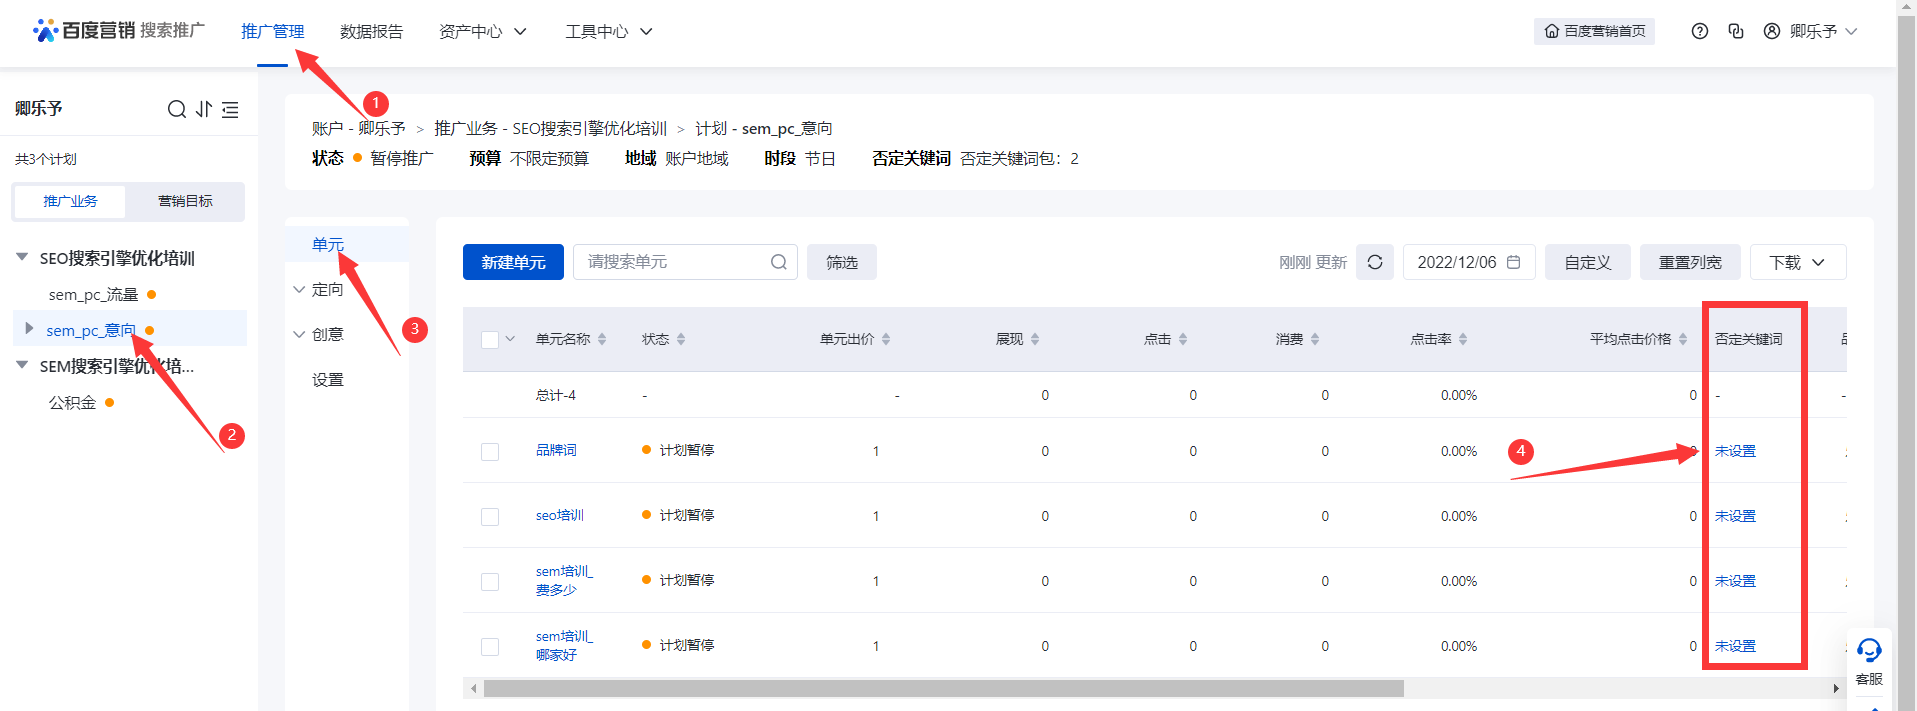
Task: Click the 自定义 button
Action: tap(1588, 262)
